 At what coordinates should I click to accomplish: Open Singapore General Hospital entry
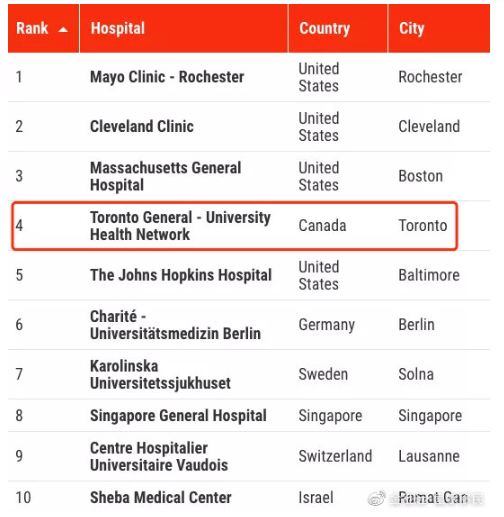pyautogui.click(x=178, y=416)
